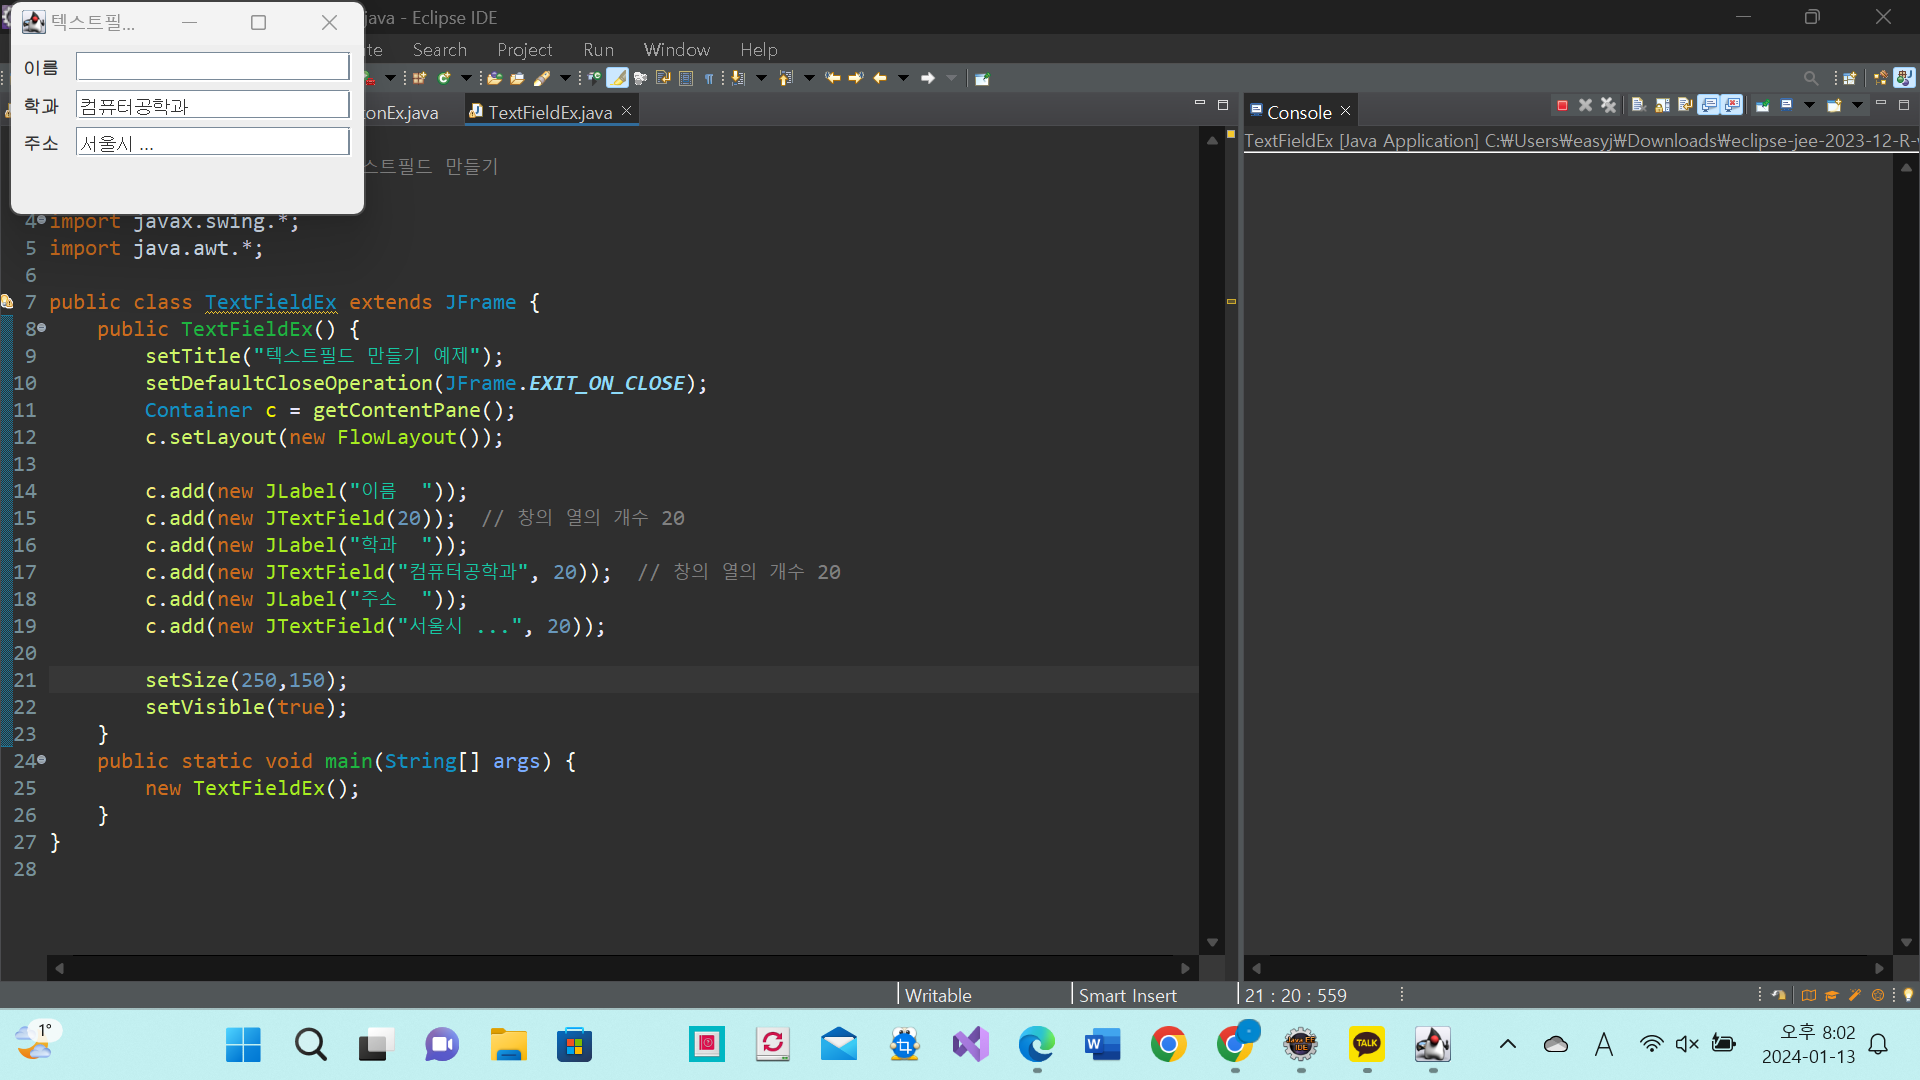Switch to TextFieldEx.java editor tab
This screenshot has width=1920, height=1080.
click(x=549, y=112)
